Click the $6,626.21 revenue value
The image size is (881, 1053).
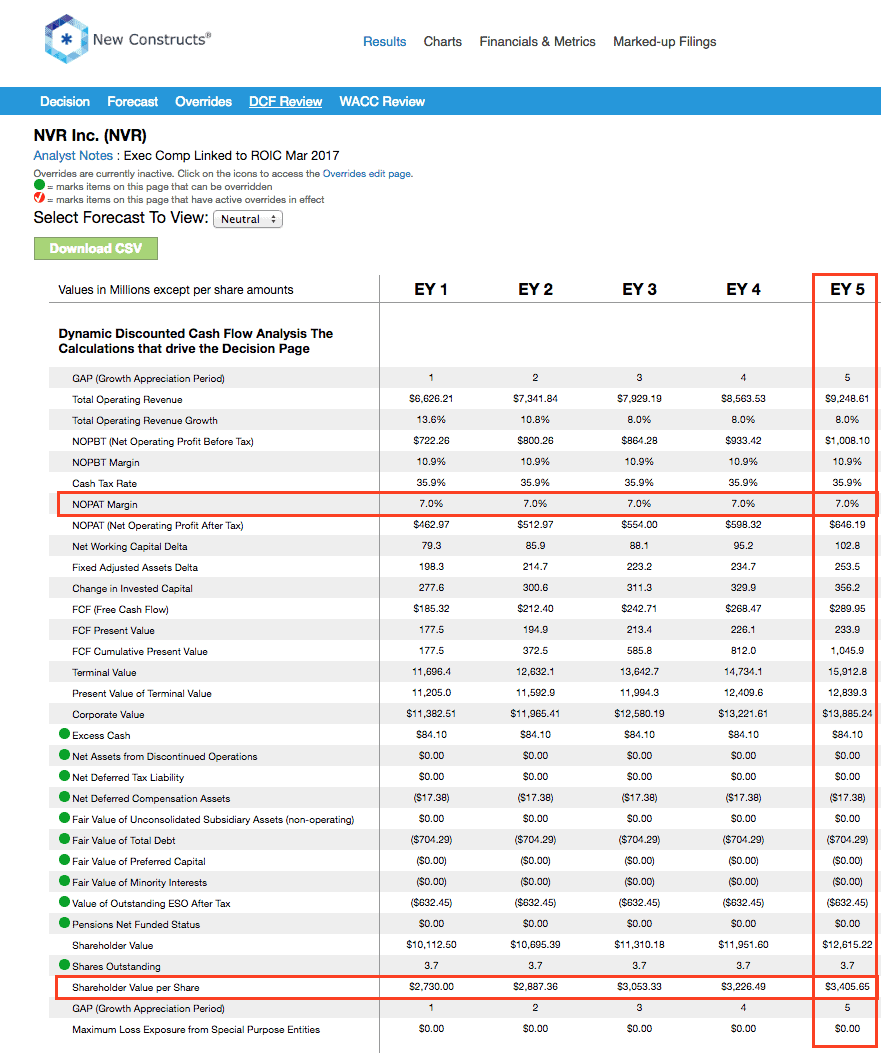[x=431, y=398]
